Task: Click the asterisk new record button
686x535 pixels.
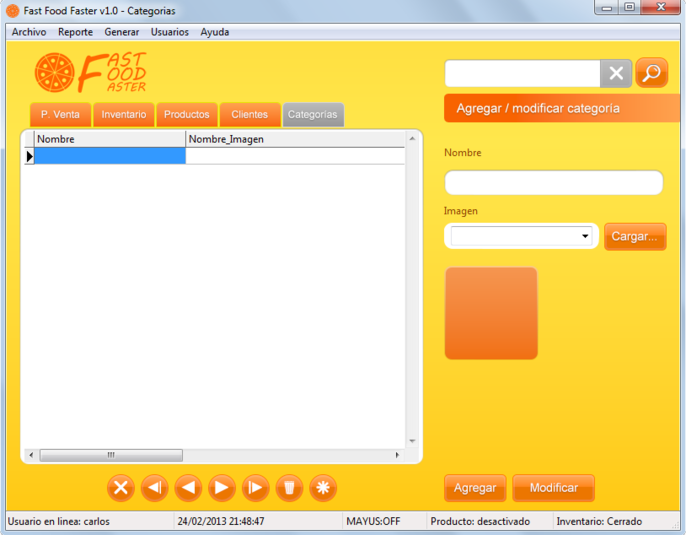Action: (323, 487)
